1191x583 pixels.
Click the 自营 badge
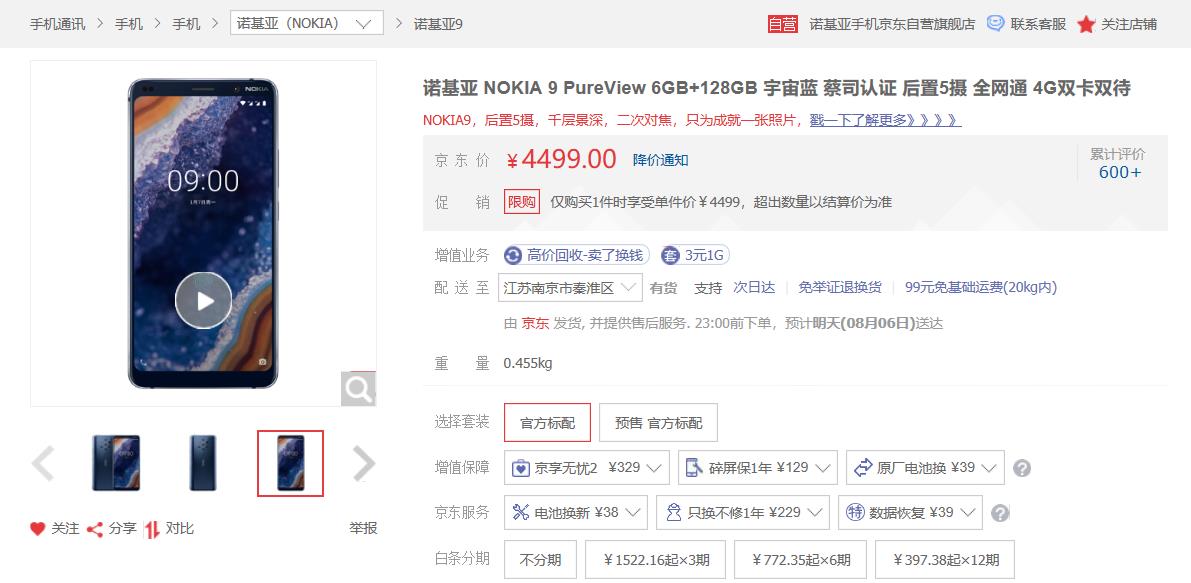[x=782, y=24]
